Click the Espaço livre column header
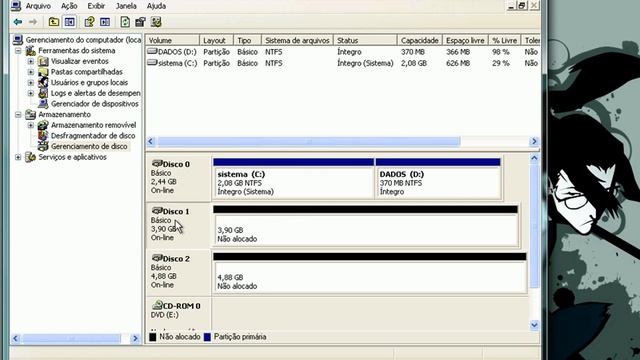Image resolution: width=640 pixels, height=360 pixels. [465, 40]
